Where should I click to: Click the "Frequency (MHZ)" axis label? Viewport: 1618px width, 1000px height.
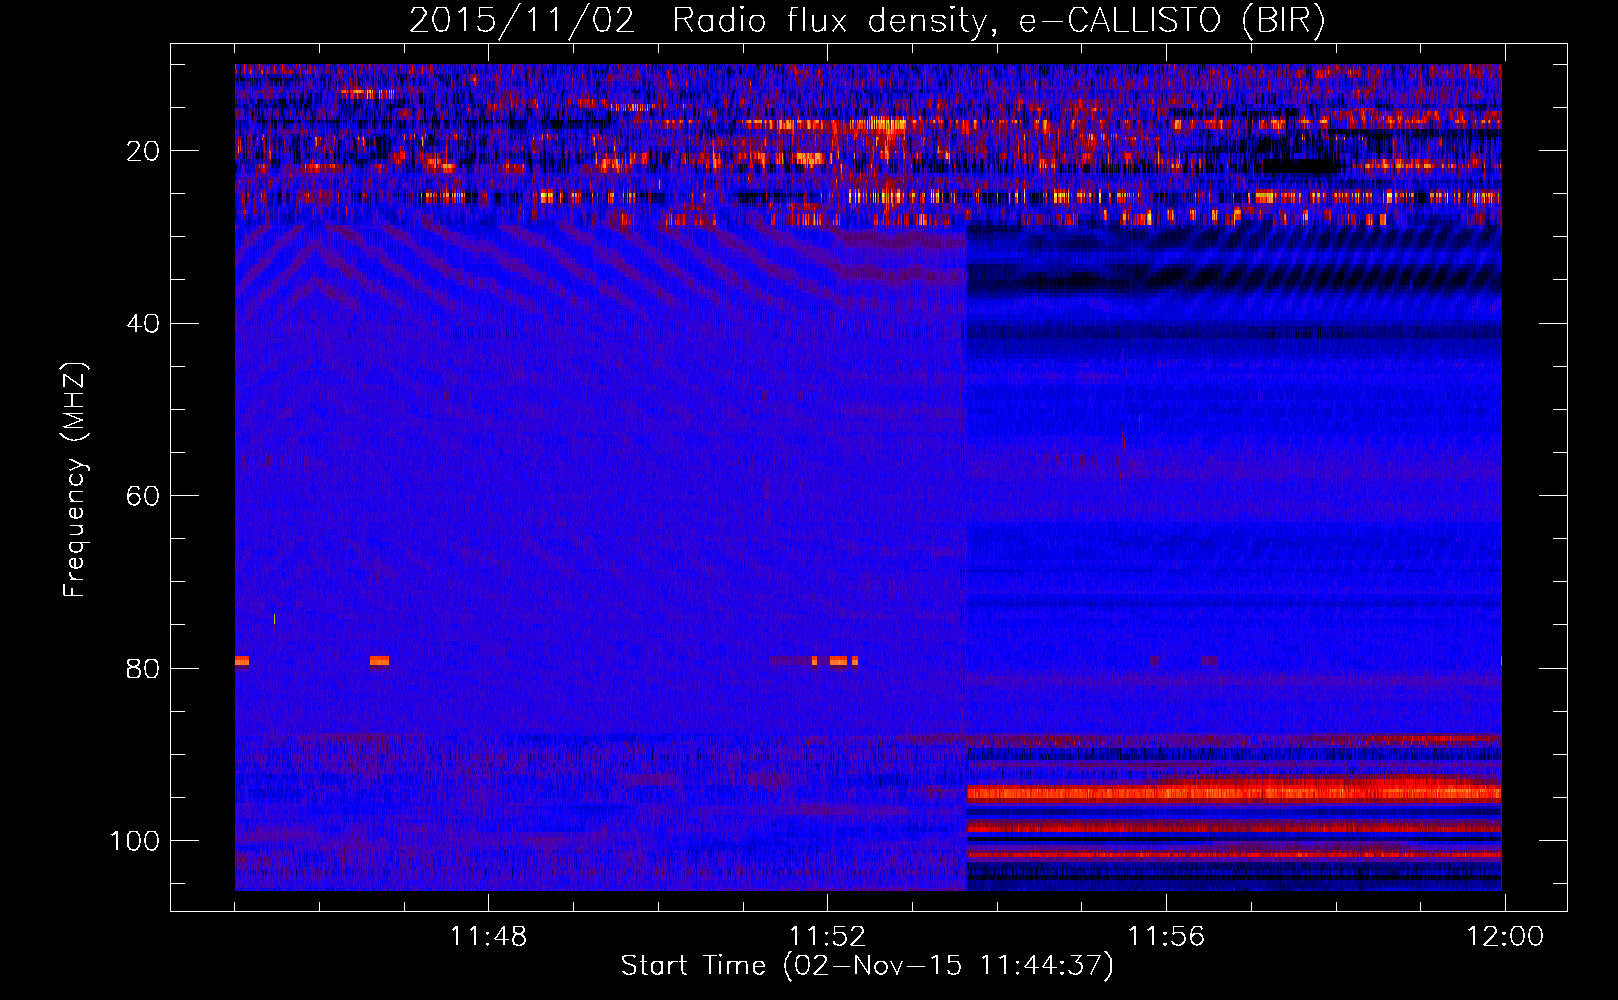click(x=75, y=480)
